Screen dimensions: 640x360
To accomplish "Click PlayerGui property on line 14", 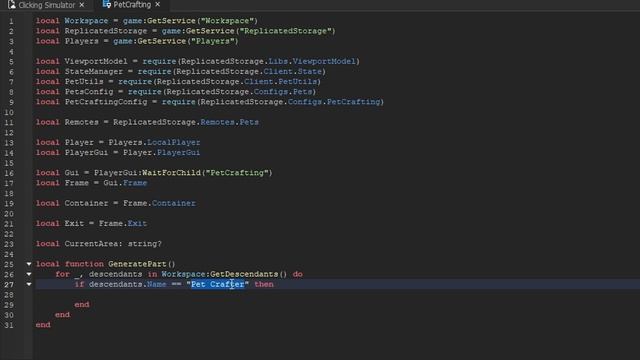I will 178,153.
